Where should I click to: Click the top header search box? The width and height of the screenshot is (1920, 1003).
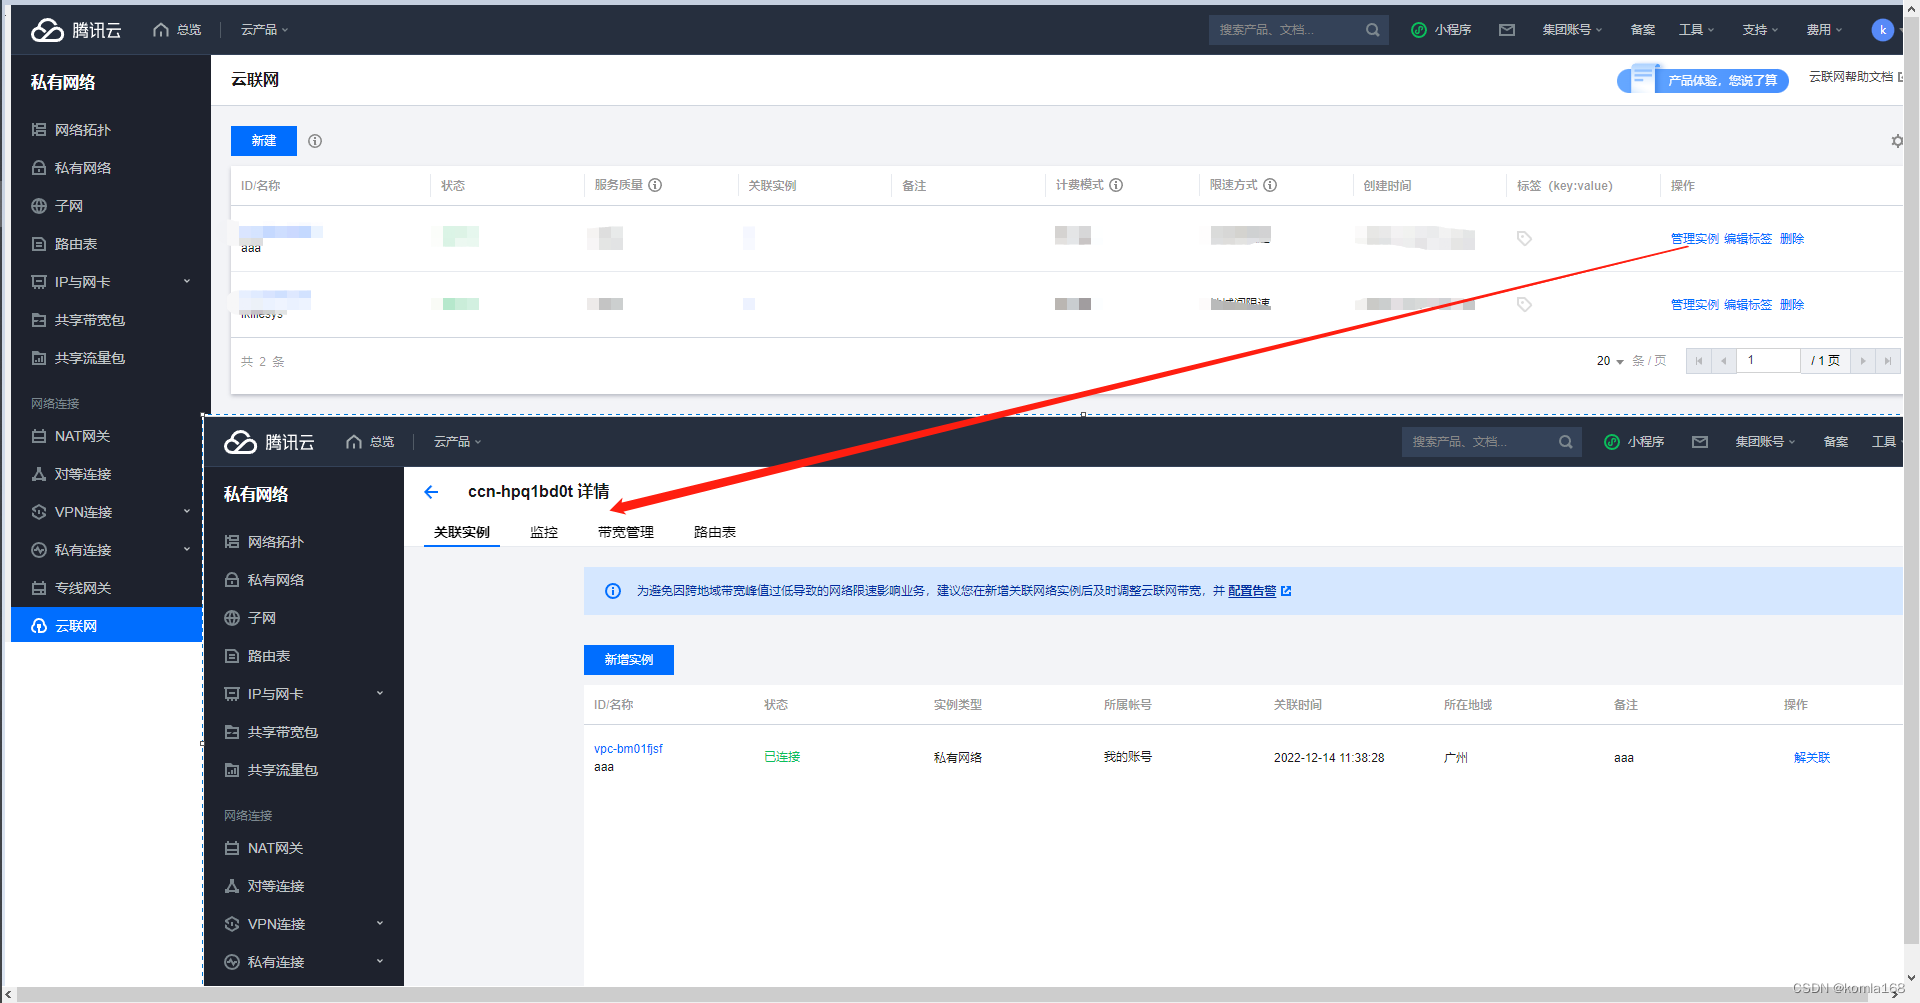pos(1298,30)
